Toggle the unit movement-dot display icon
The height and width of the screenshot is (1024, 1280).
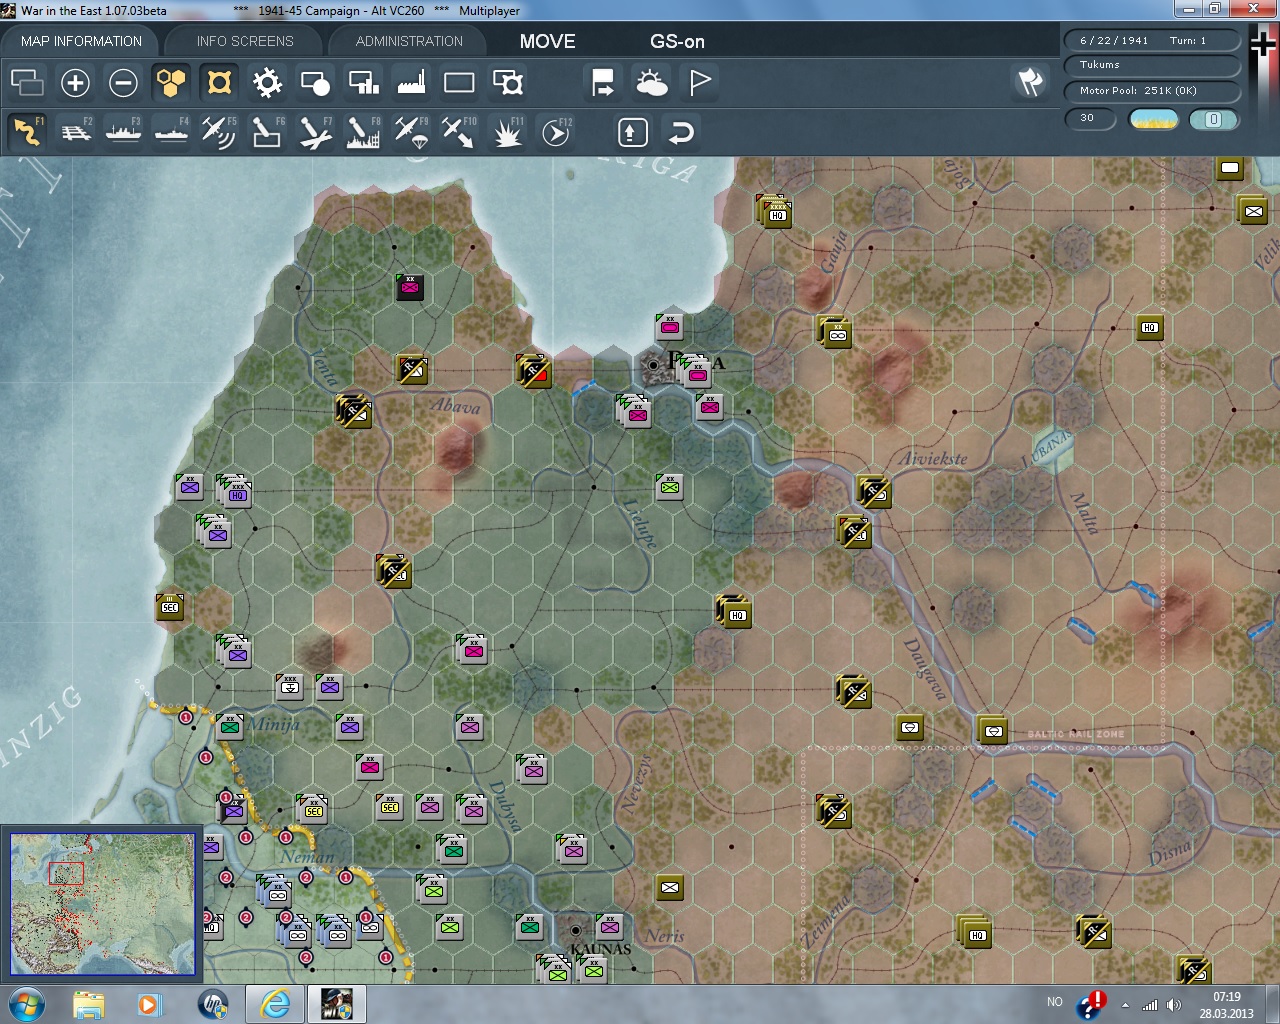pos(315,82)
